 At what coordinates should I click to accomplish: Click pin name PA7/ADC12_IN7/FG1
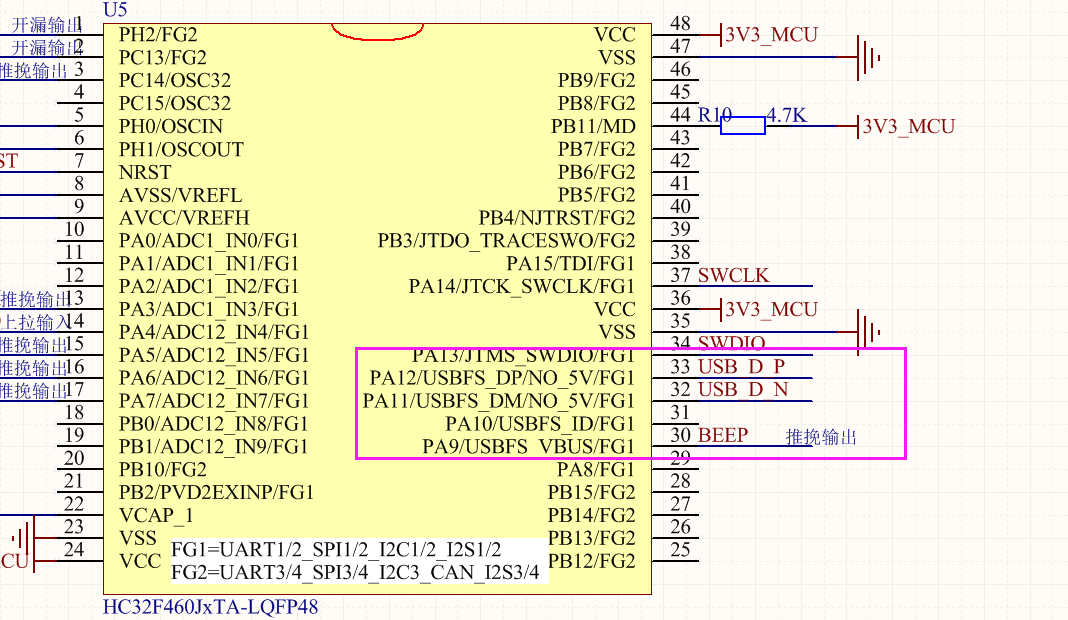click(x=214, y=401)
